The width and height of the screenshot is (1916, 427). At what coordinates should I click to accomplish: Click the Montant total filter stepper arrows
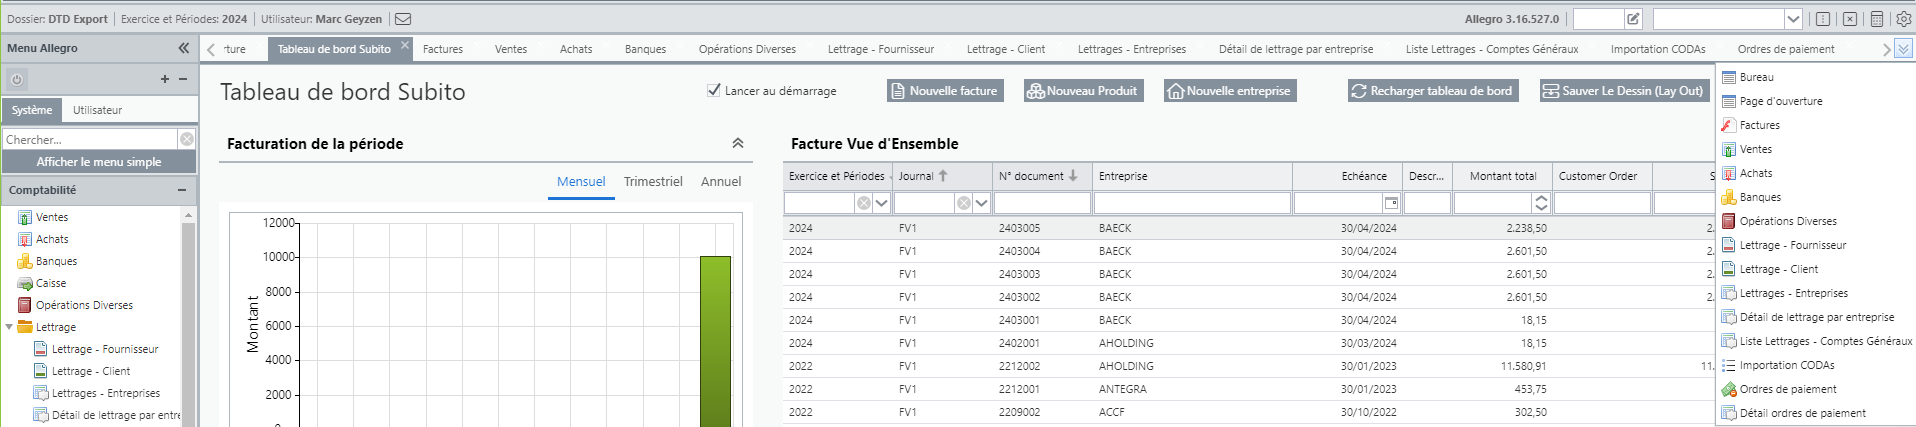(1541, 203)
